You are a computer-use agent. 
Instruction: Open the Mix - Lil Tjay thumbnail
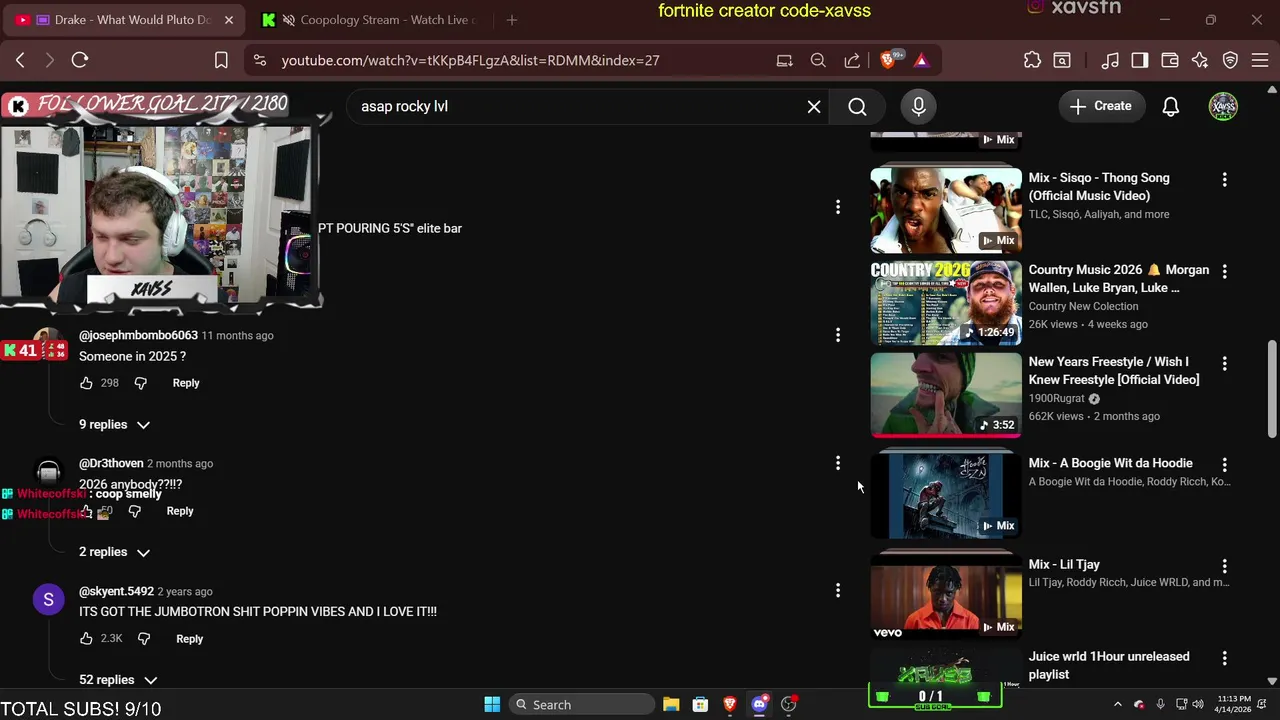pos(946,597)
